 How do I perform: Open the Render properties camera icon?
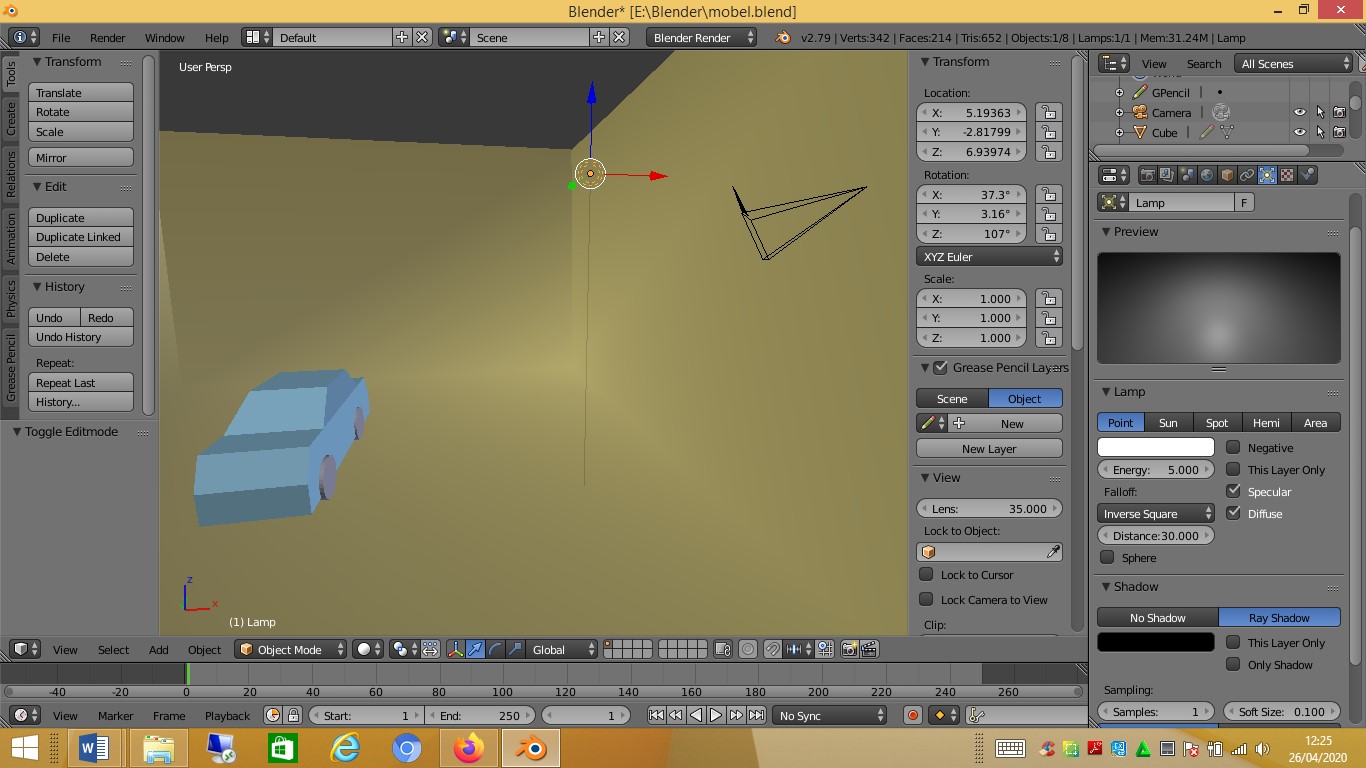1148,174
